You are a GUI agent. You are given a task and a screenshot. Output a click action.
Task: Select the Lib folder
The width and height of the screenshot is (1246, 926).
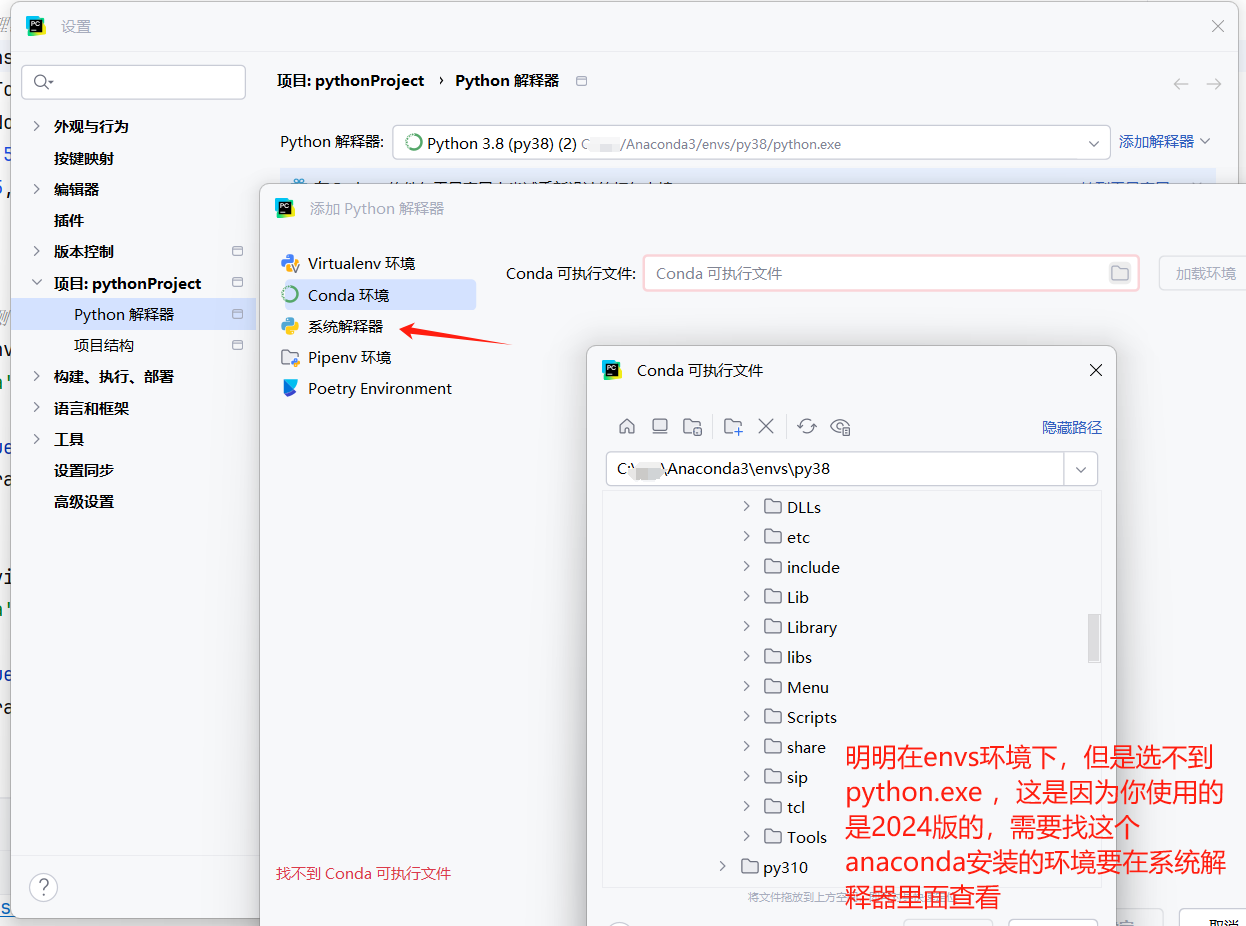pyautogui.click(x=786, y=597)
